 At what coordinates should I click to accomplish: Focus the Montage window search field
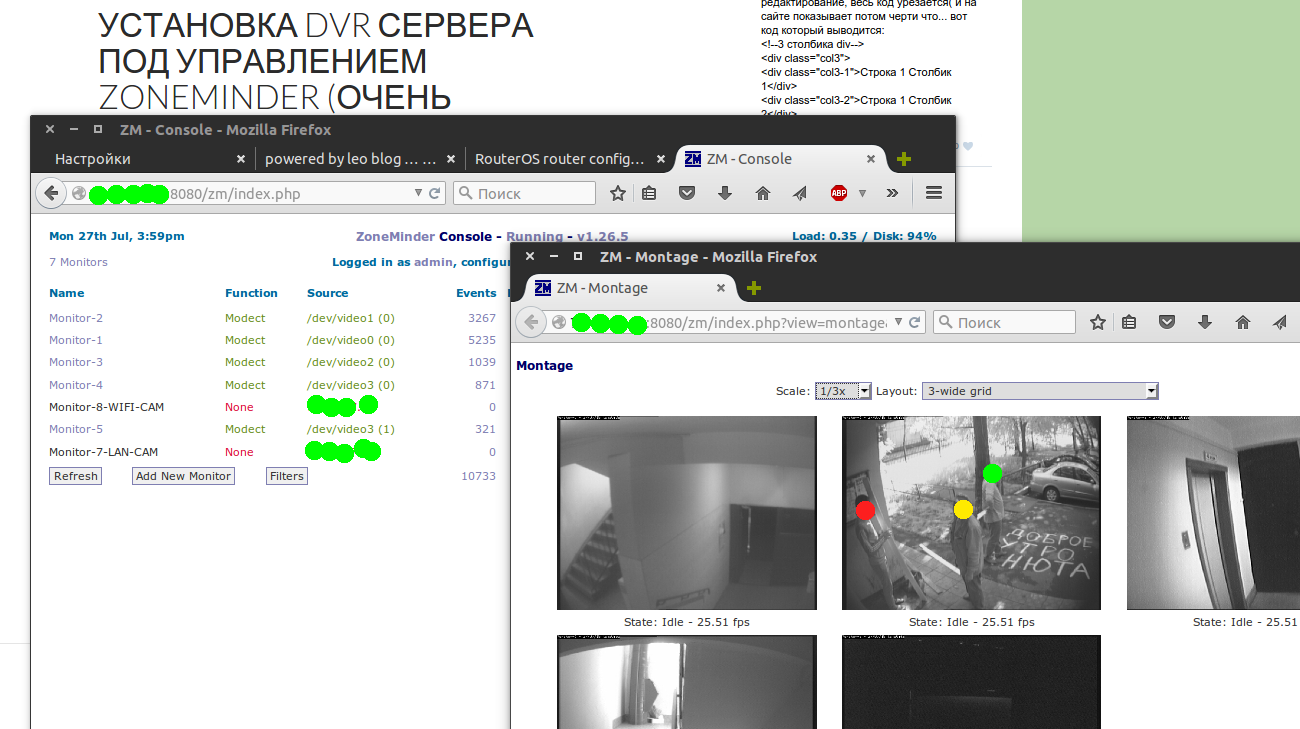pos(1004,322)
